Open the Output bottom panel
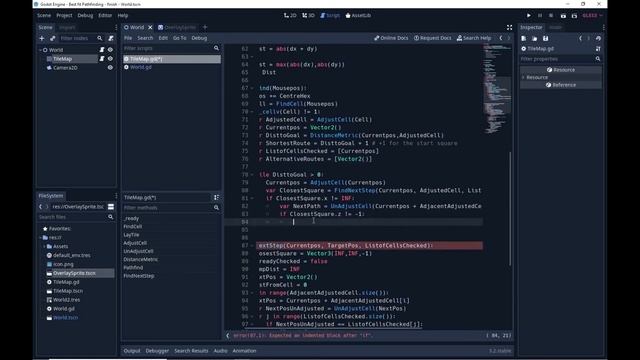 pyautogui.click(x=132, y=351)
